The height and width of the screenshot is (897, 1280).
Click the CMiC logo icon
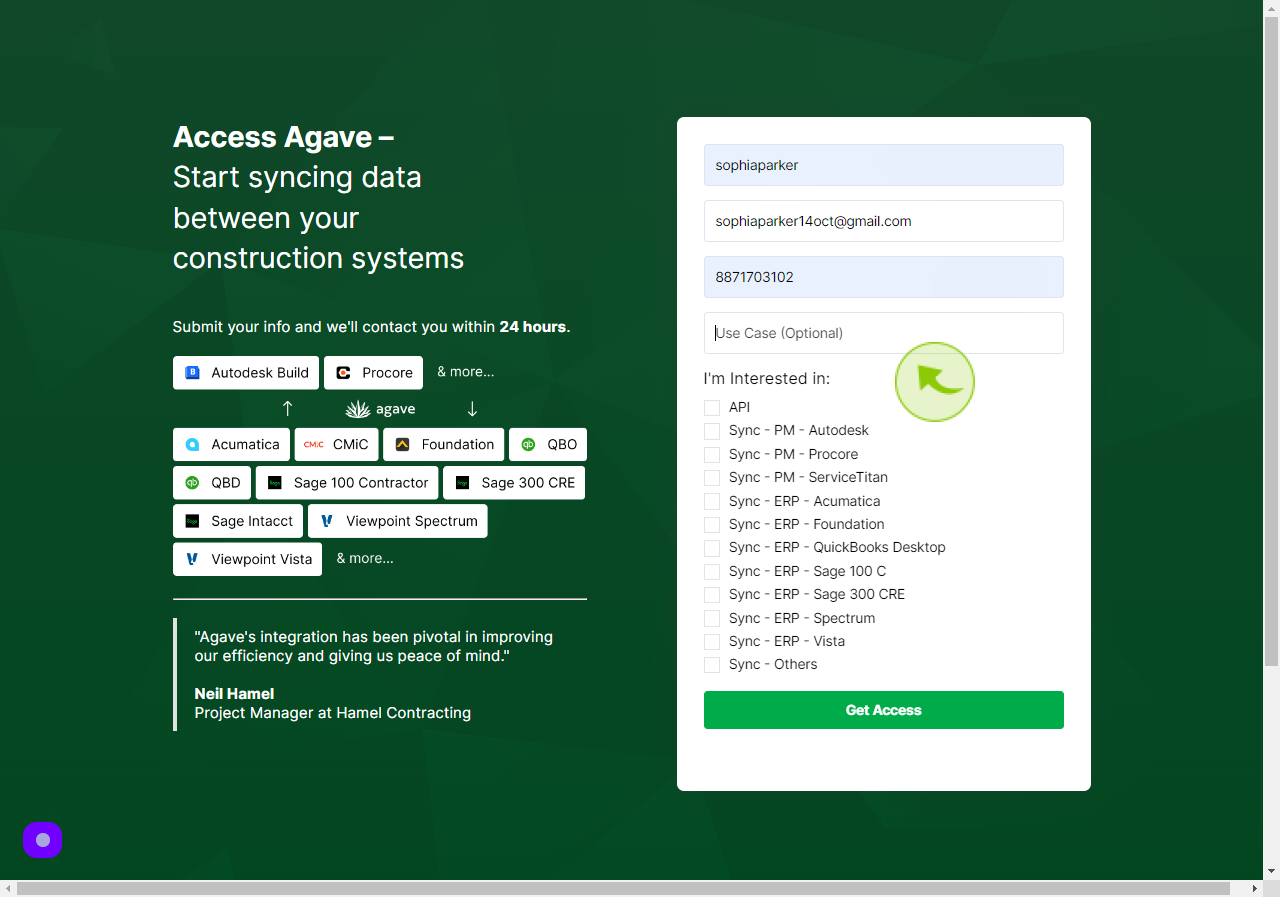314,444
